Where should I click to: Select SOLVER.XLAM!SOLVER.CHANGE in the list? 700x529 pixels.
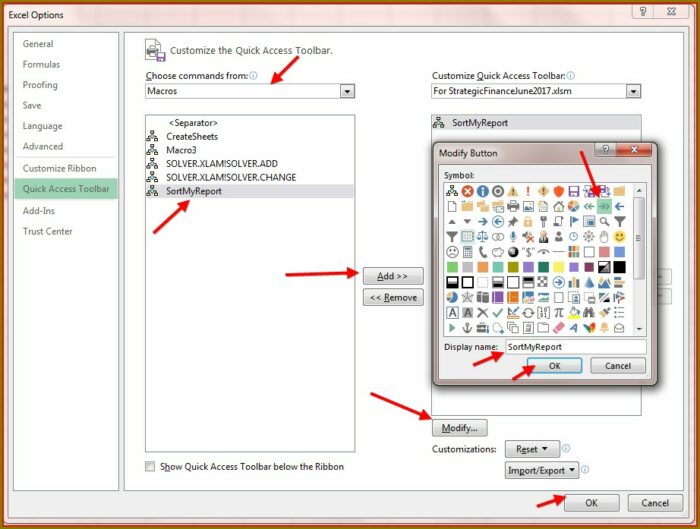(x=250, y=177)
